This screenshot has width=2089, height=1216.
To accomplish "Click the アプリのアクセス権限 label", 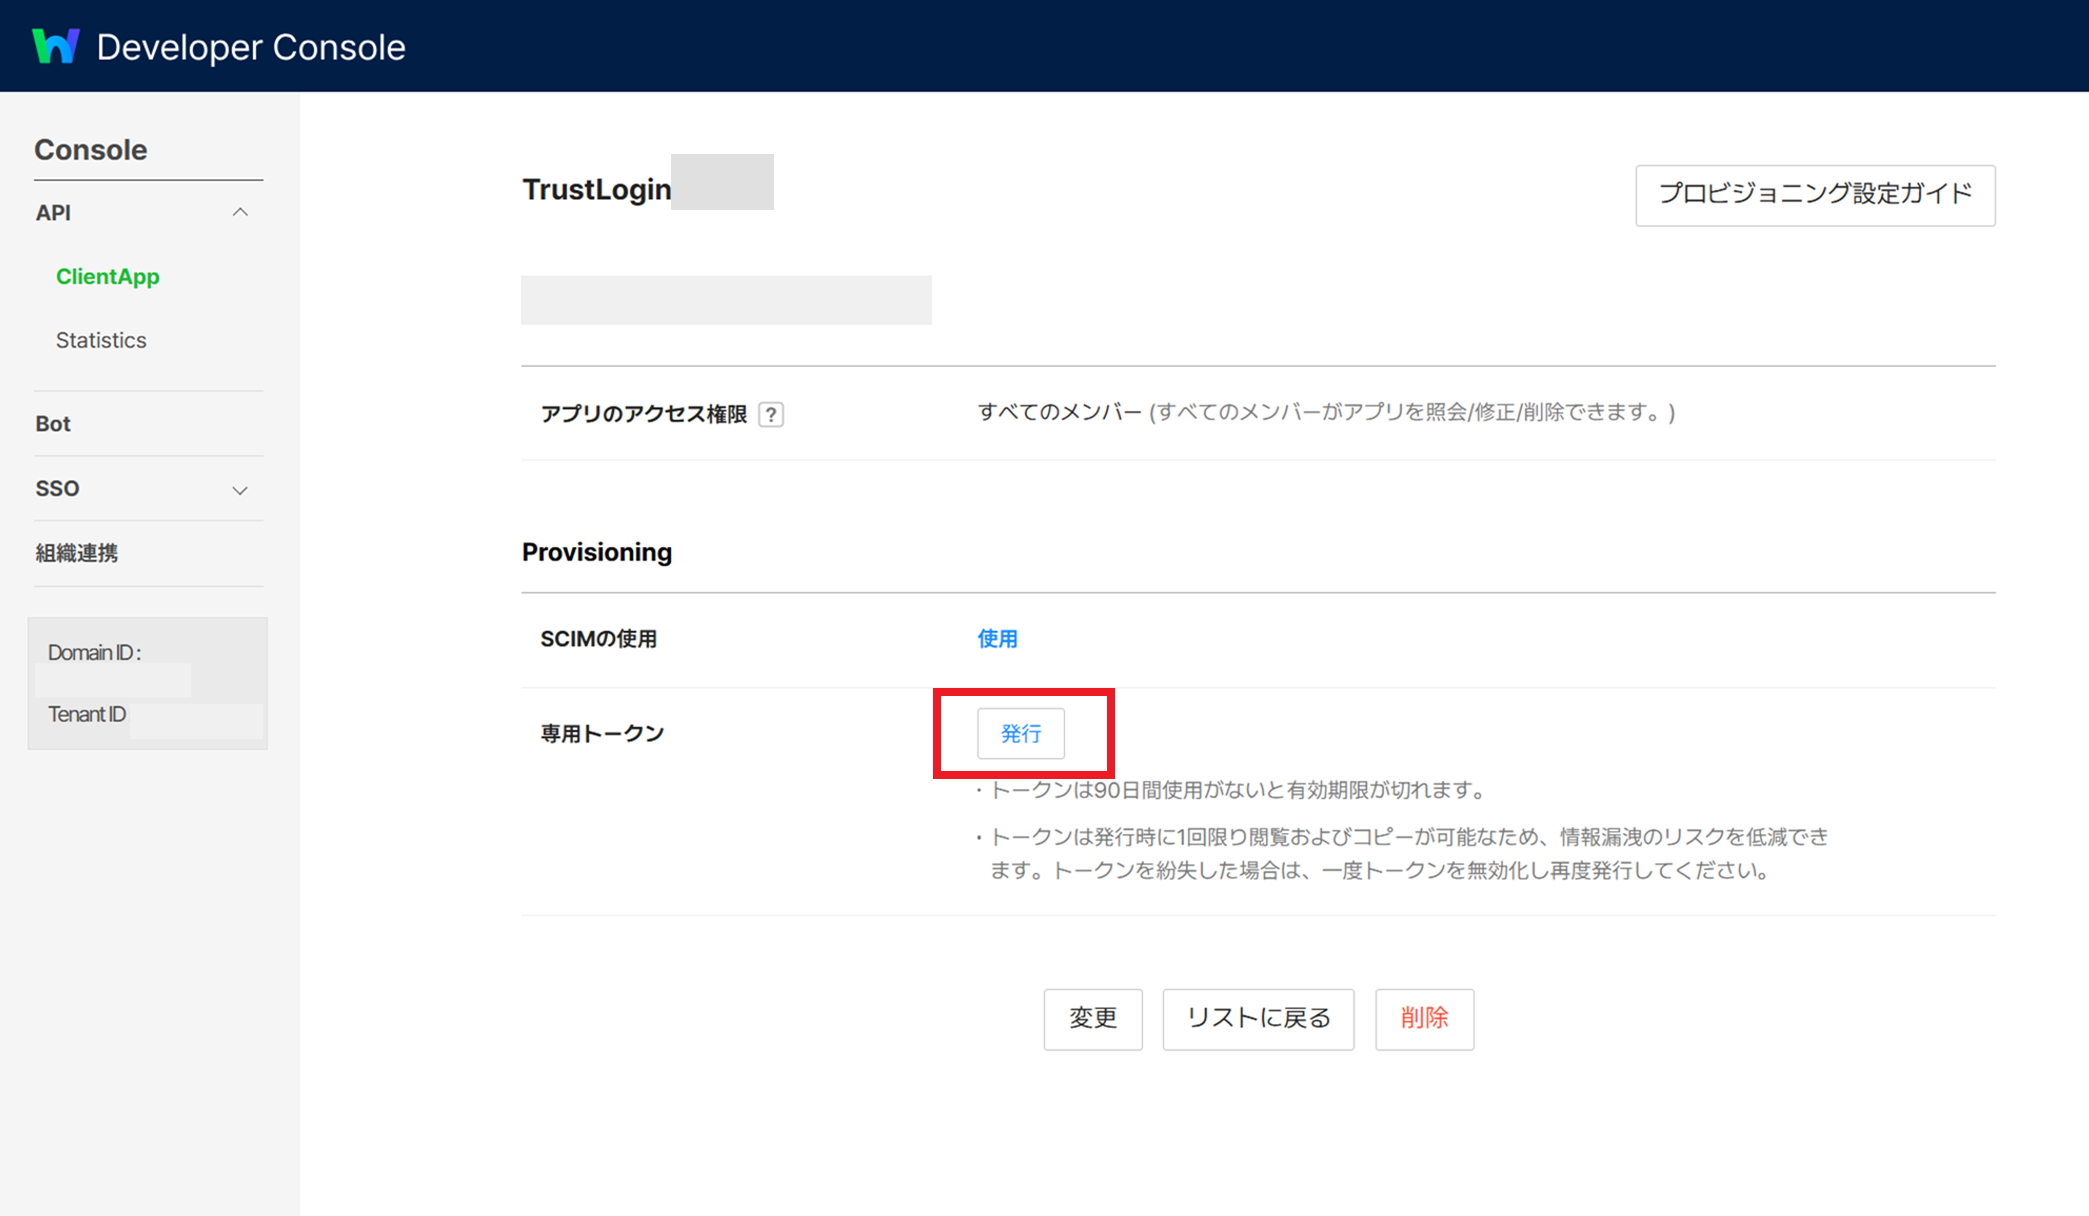I will click(x=644, y=414).
